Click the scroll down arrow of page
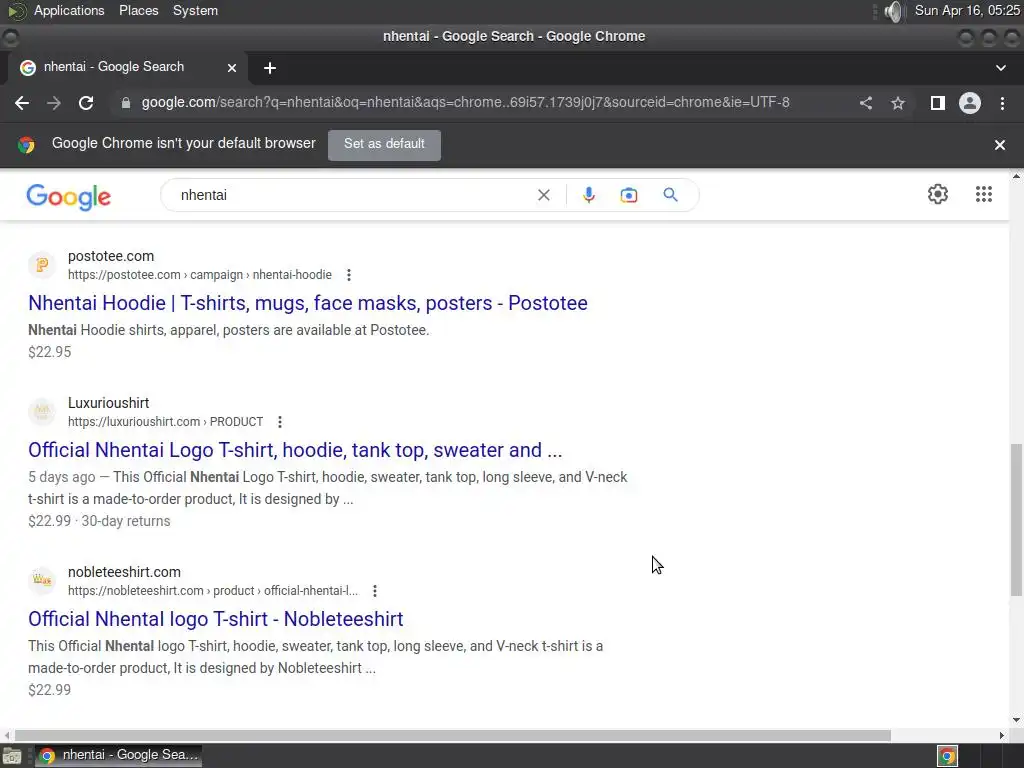Viewport: 1024px width, 768px height. tap(1016, 720)
